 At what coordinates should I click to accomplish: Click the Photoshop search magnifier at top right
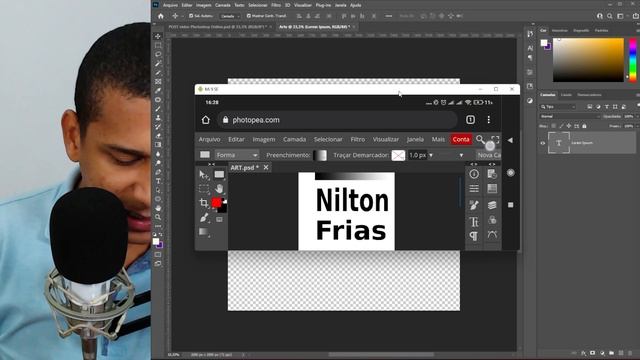[x=609, y=16]
